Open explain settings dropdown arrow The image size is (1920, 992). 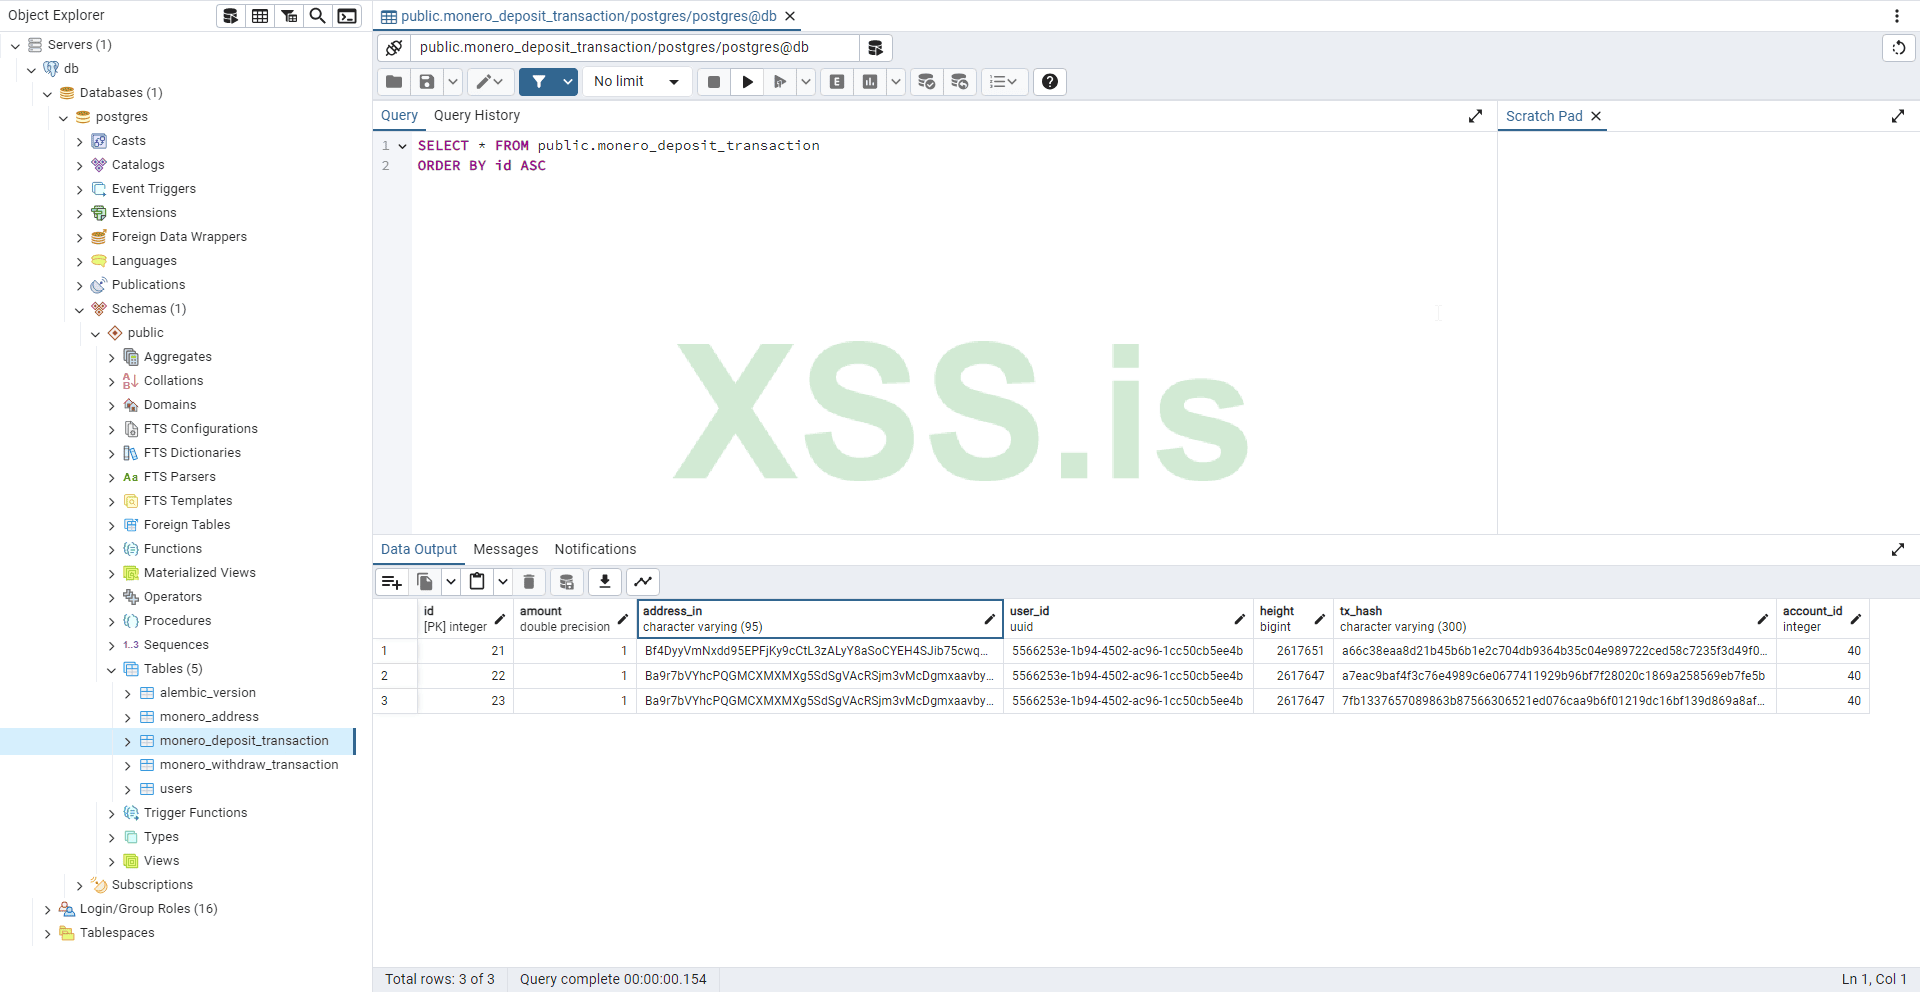coord(896,82)
